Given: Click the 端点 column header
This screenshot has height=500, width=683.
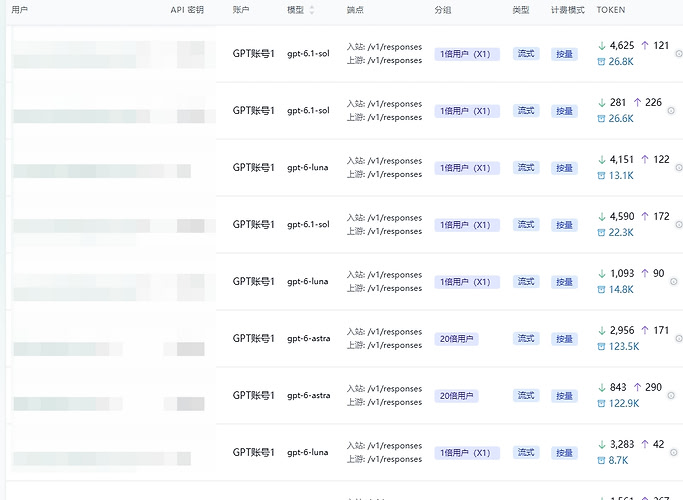Looking at the screenshot, I should [x=355, y=10].
